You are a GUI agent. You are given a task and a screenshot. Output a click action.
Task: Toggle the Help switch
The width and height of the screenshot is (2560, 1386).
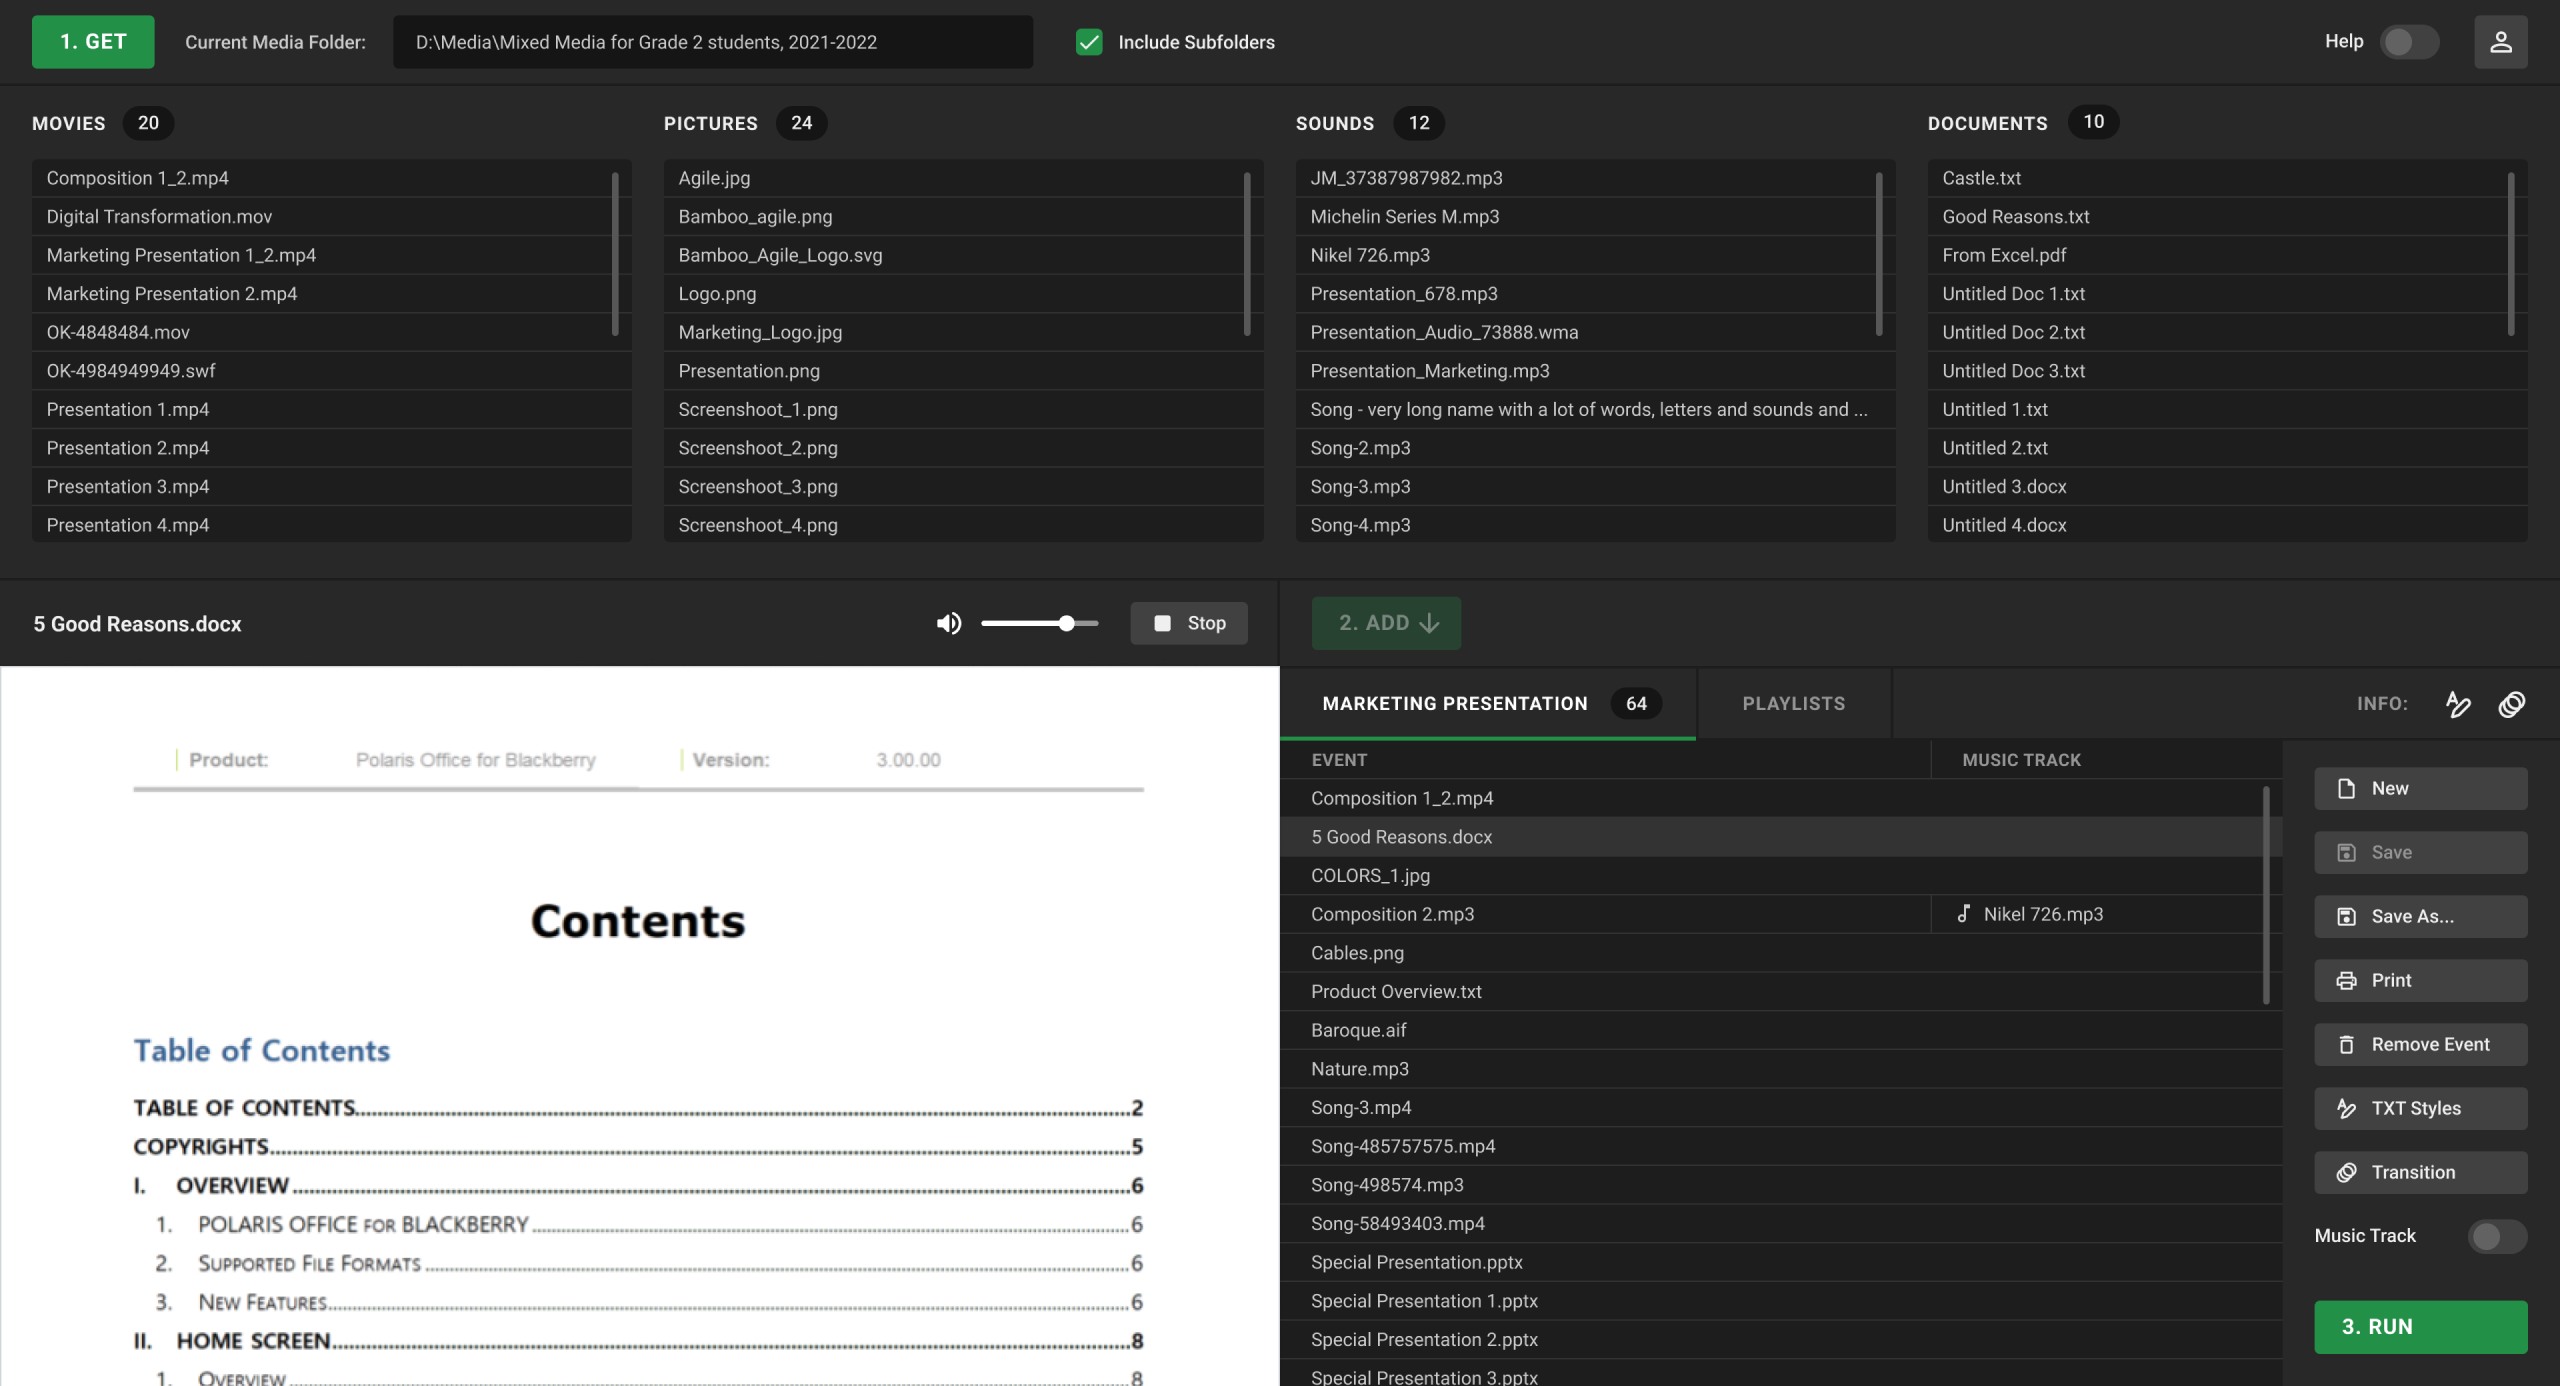2408,42
